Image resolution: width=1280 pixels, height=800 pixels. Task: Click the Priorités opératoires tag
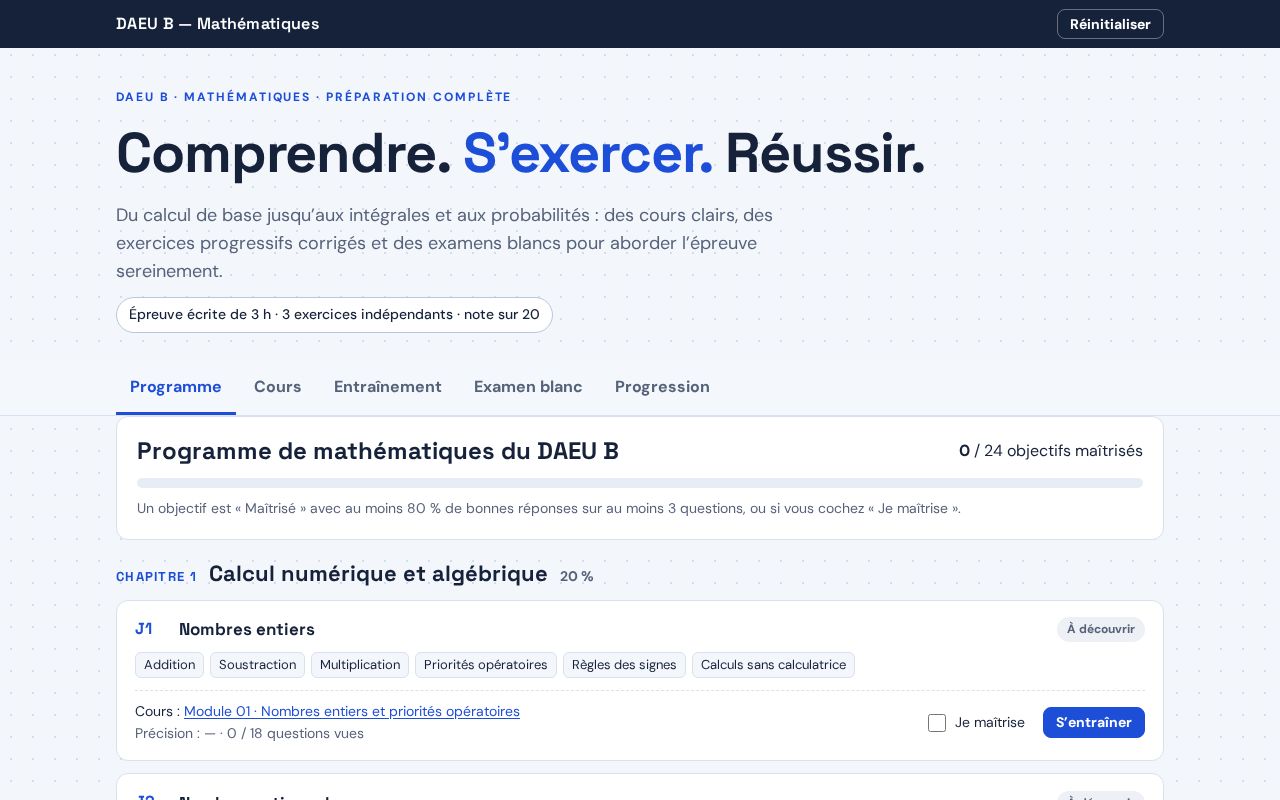pyautogui.click(x=486, y=665)
